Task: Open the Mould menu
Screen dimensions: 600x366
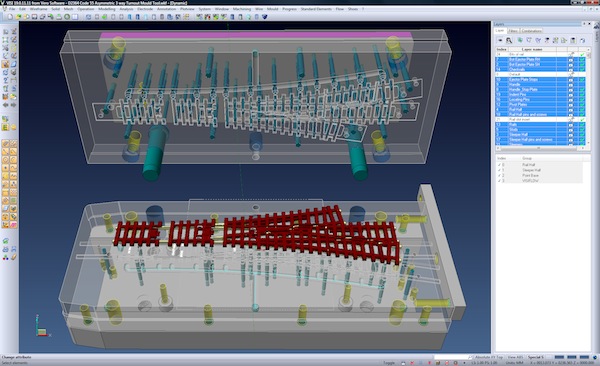Action: 272,9
